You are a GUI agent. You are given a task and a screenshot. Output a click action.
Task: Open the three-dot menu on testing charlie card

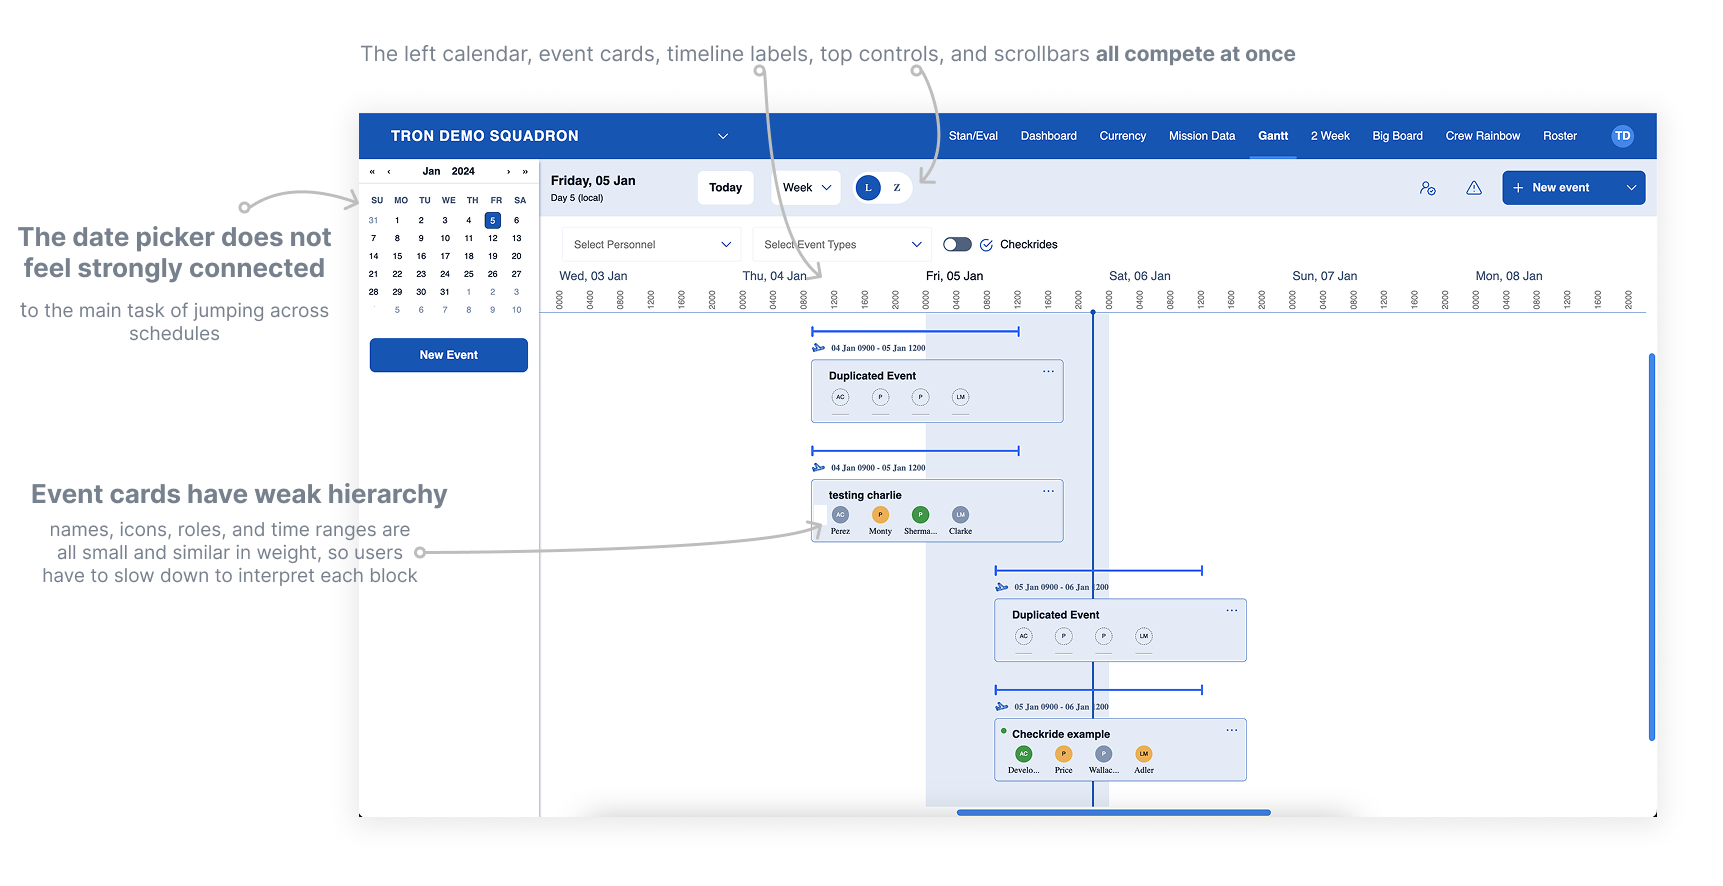click(x=1048, y=491)
